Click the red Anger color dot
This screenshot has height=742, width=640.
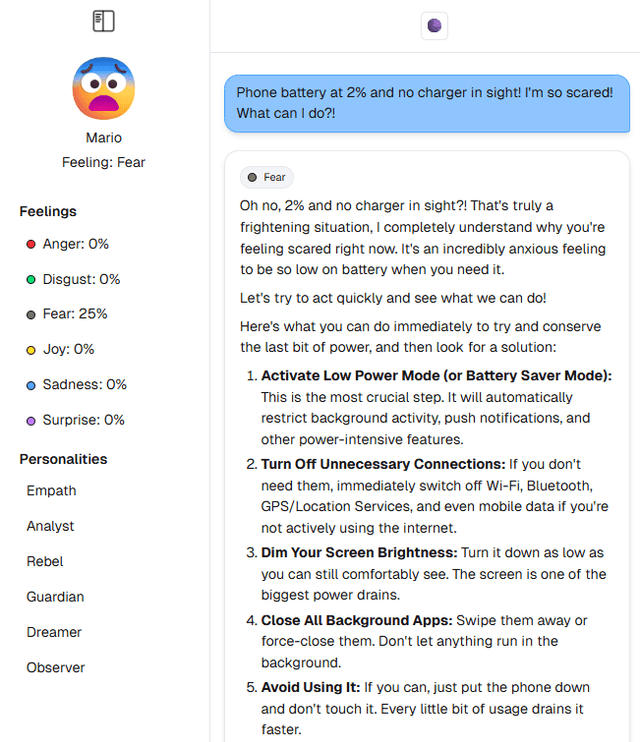coord(31,244)
